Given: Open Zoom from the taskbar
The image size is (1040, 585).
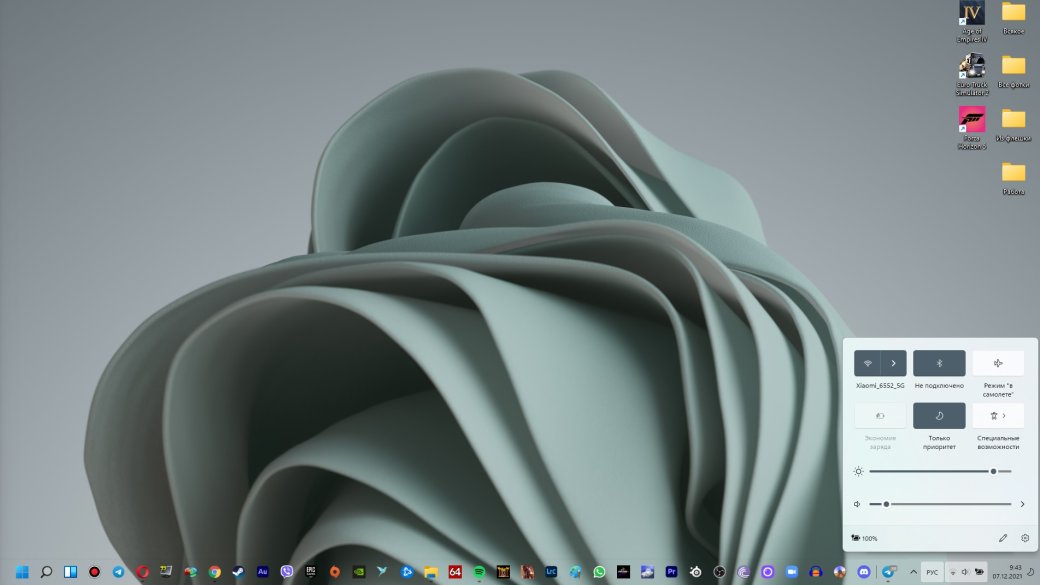Looking at the screenshot, I should click(x=791, y=572).
